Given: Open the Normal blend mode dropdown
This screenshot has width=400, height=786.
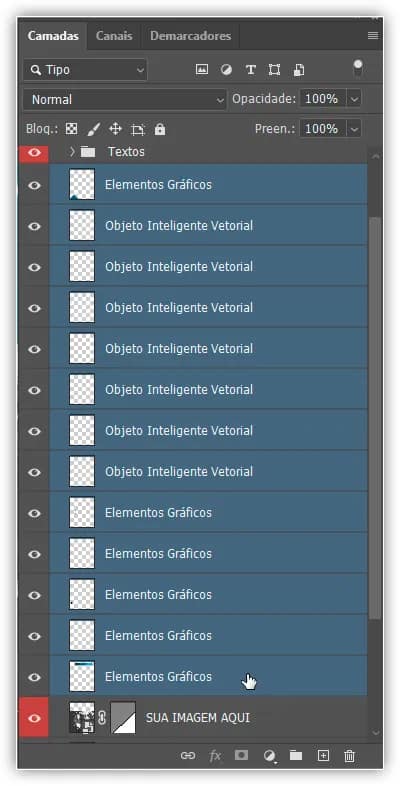Looking at the screenshot, I should (x=125, y=99).
